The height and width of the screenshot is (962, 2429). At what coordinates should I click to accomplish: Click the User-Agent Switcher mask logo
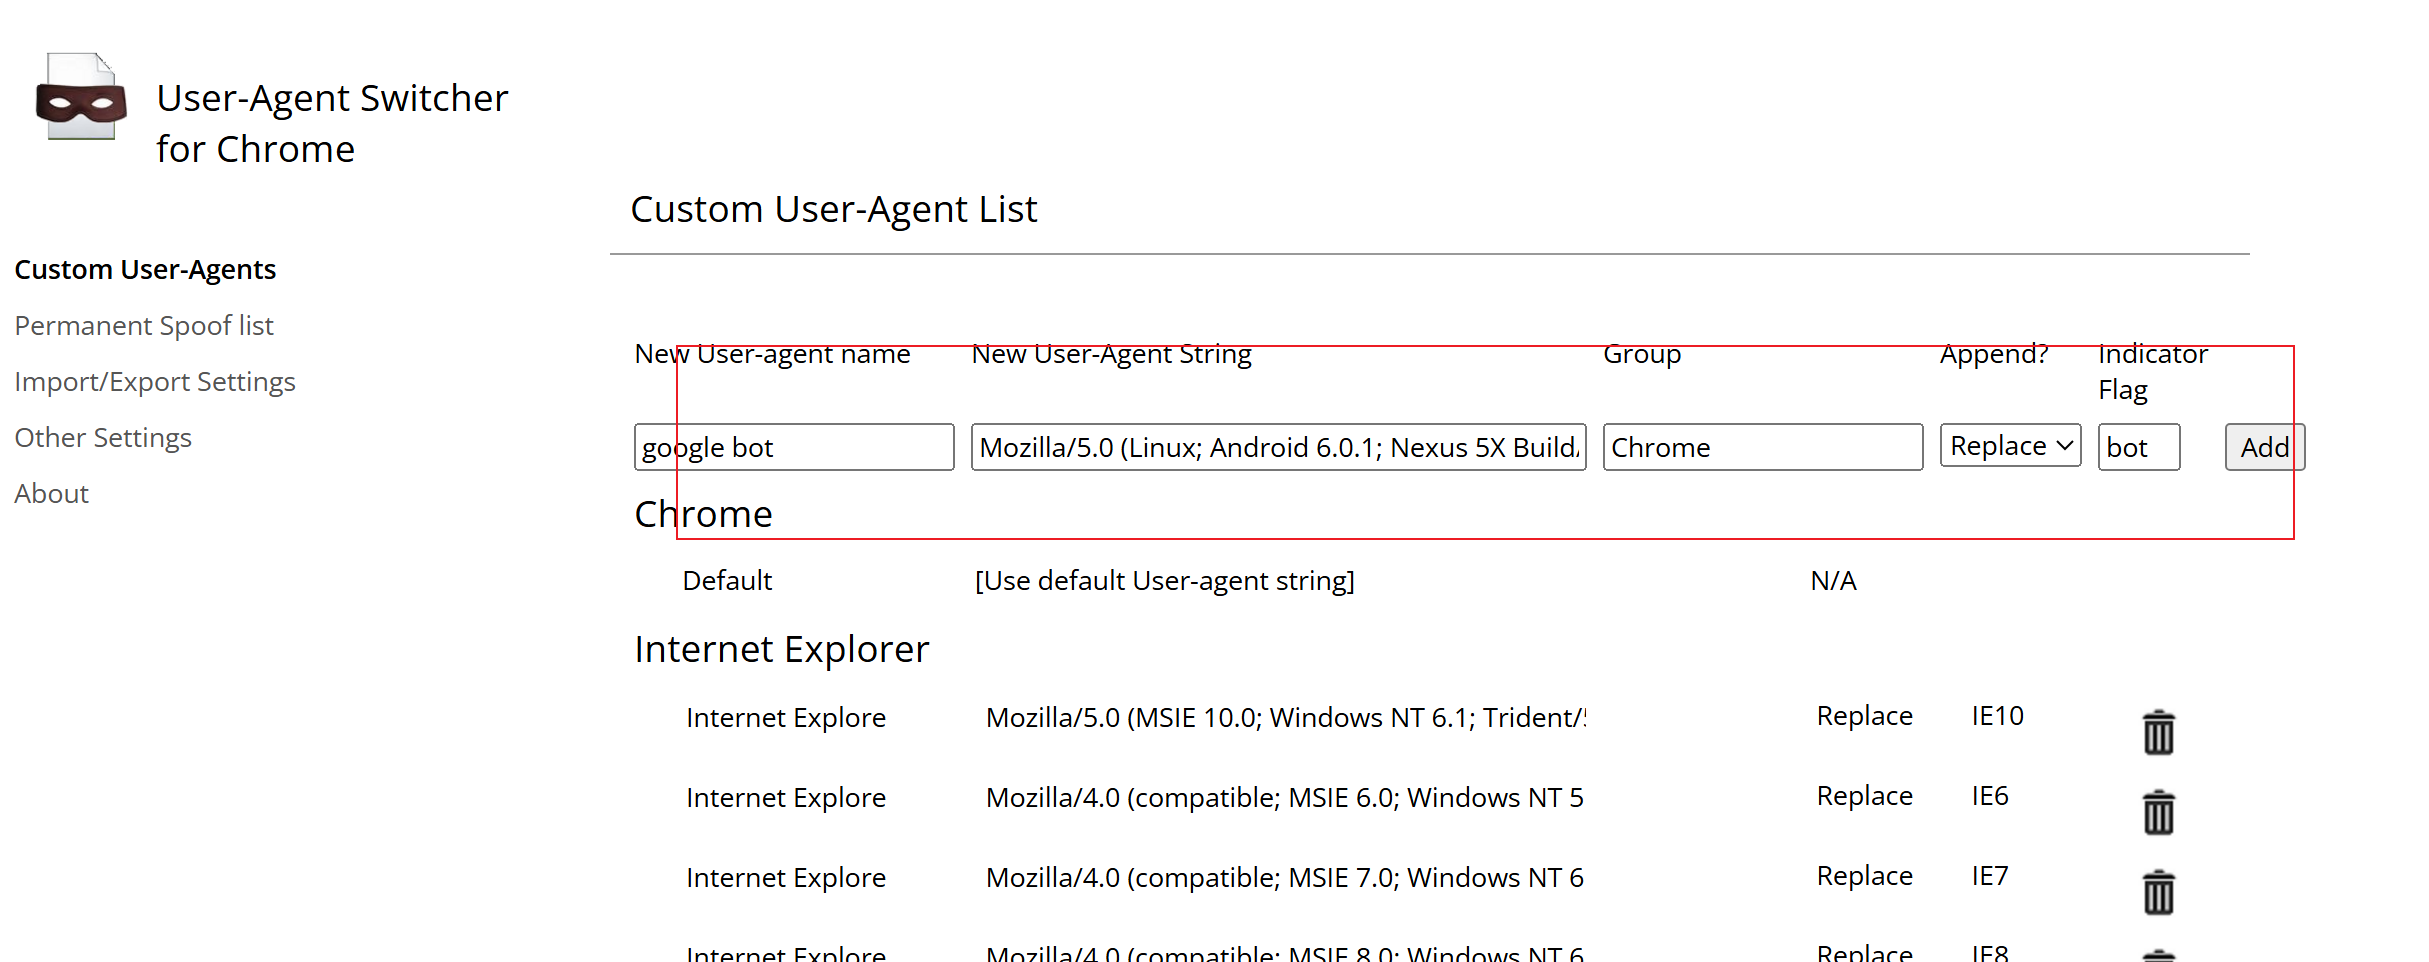(81, 97)
